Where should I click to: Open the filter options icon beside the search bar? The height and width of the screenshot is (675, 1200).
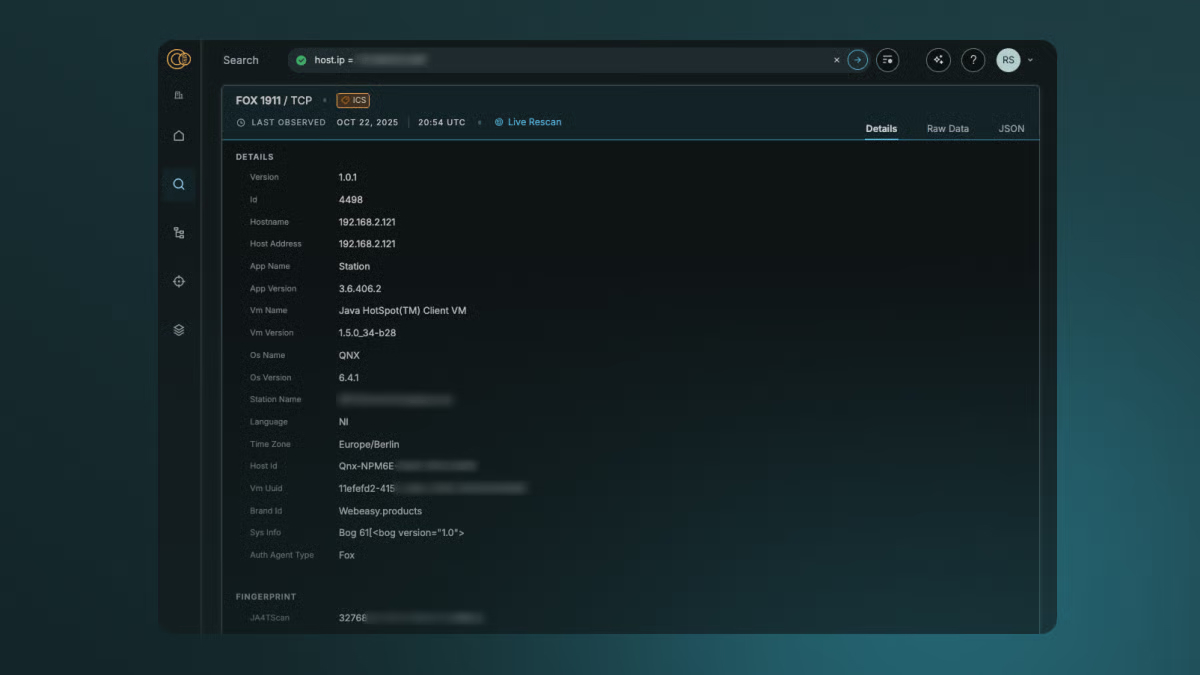pos(888,60)
